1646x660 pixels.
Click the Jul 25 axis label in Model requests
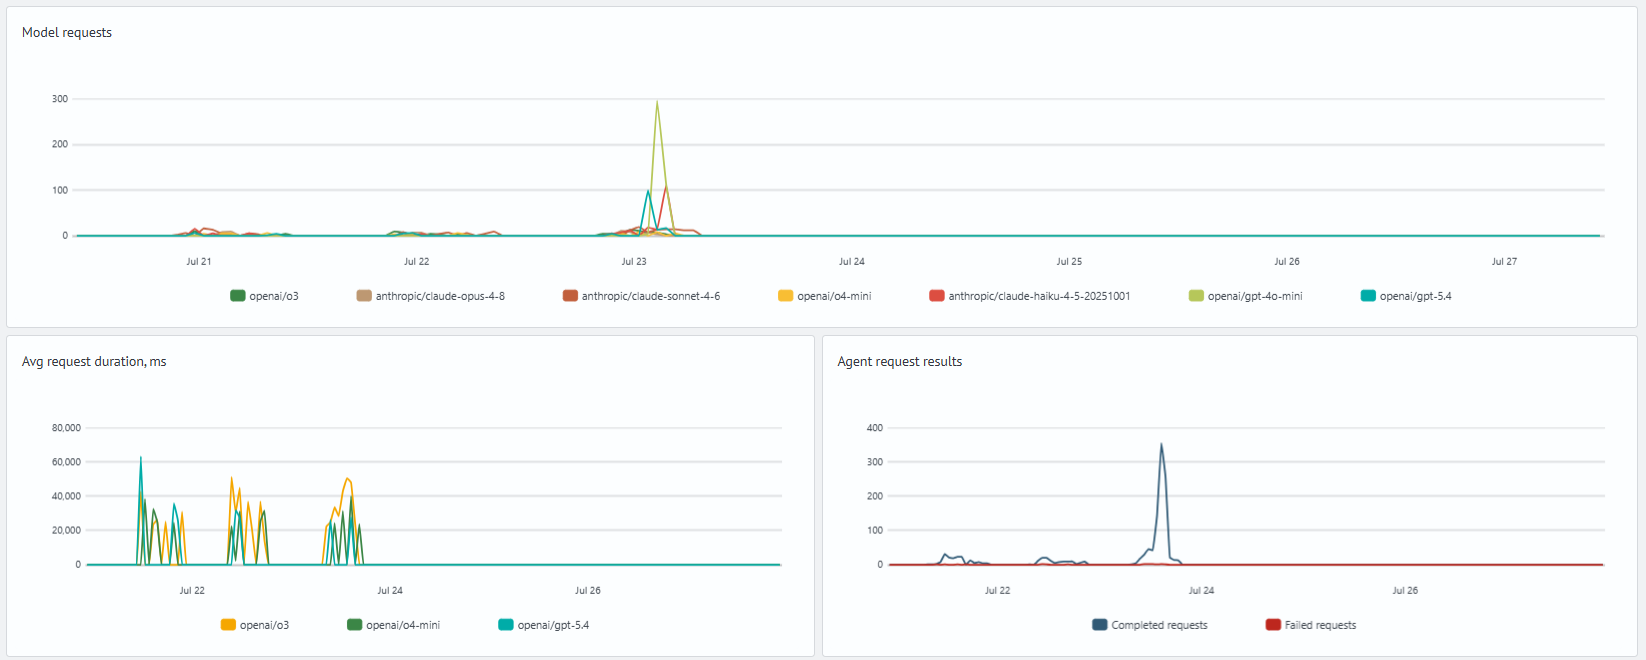click(1069, 262)
